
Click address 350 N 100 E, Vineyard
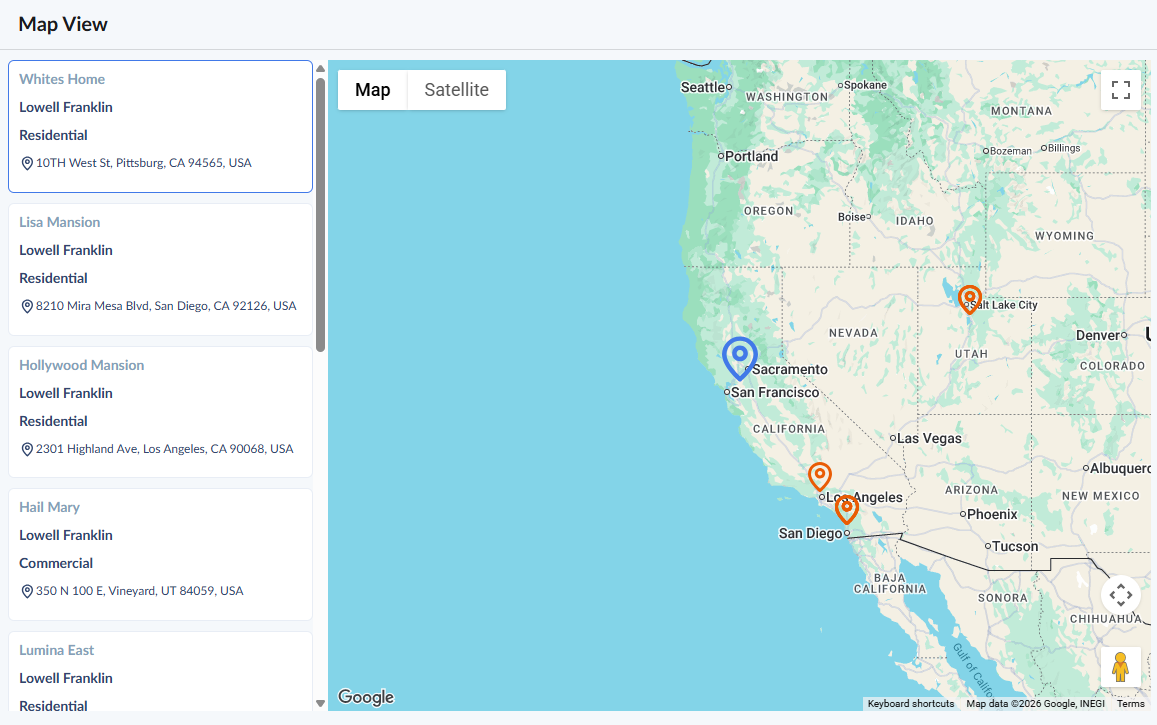(x=139, y=591)
